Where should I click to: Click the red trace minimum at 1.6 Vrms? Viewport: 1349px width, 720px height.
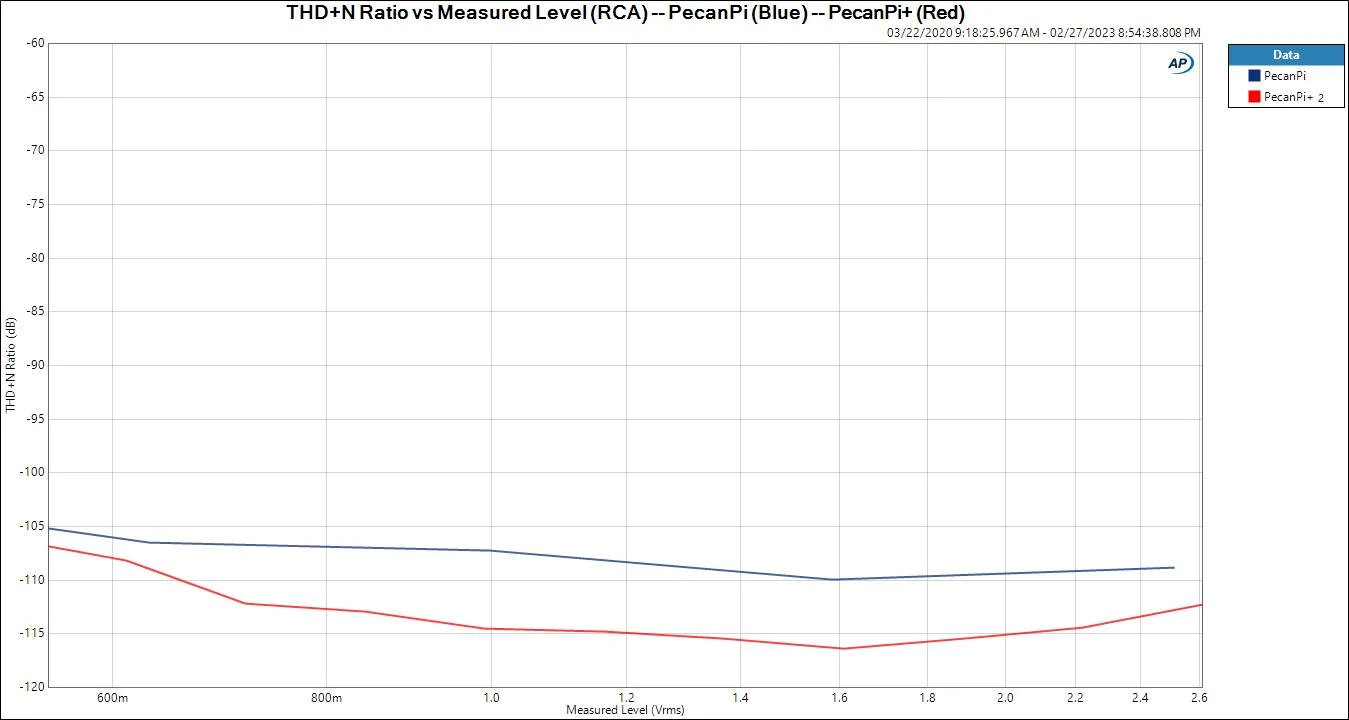tap(841, 648)
